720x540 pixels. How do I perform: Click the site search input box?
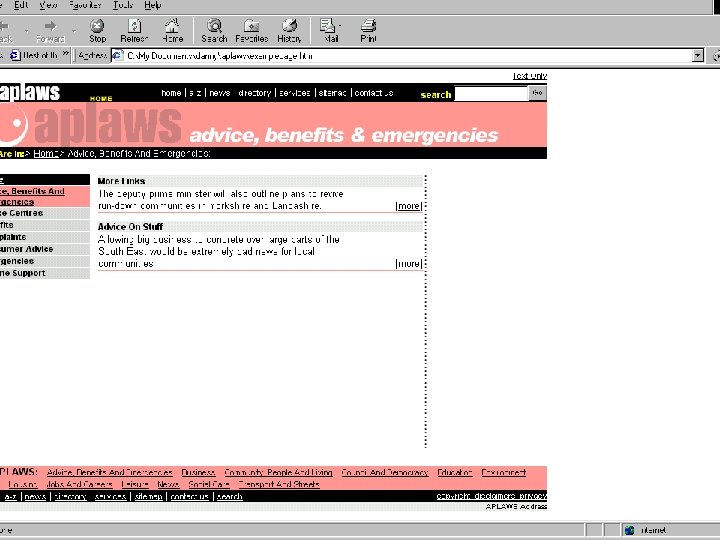coord(491,94)
